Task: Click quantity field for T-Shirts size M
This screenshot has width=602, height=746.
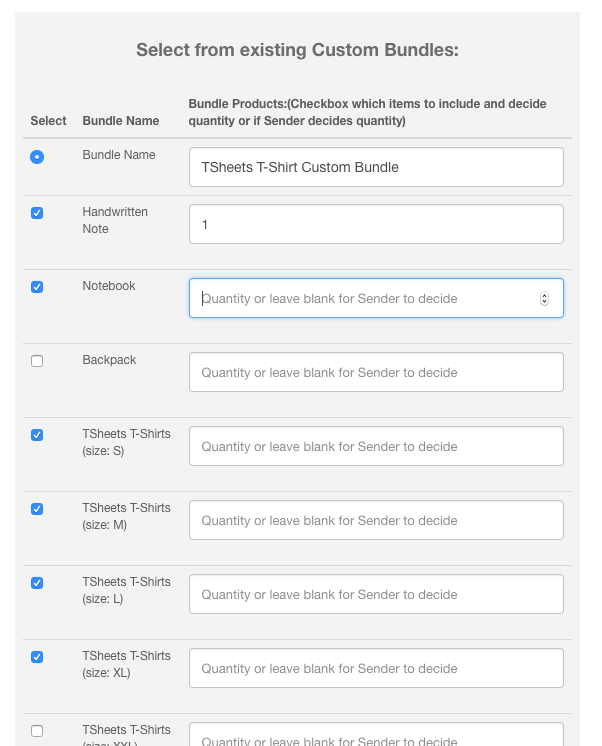Action: [375, 520]
